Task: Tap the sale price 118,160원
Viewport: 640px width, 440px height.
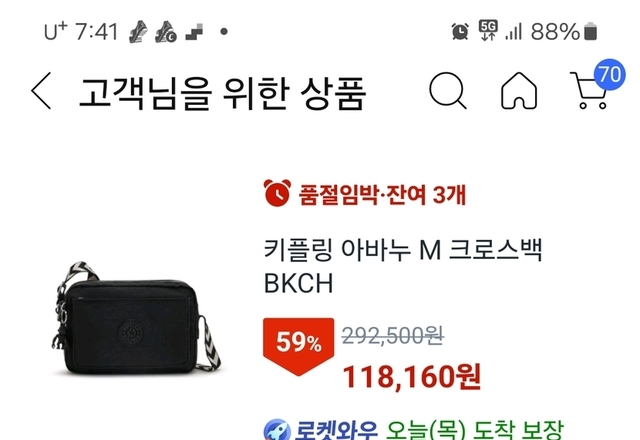Action: pyautogui.click(x=411, y=377)
